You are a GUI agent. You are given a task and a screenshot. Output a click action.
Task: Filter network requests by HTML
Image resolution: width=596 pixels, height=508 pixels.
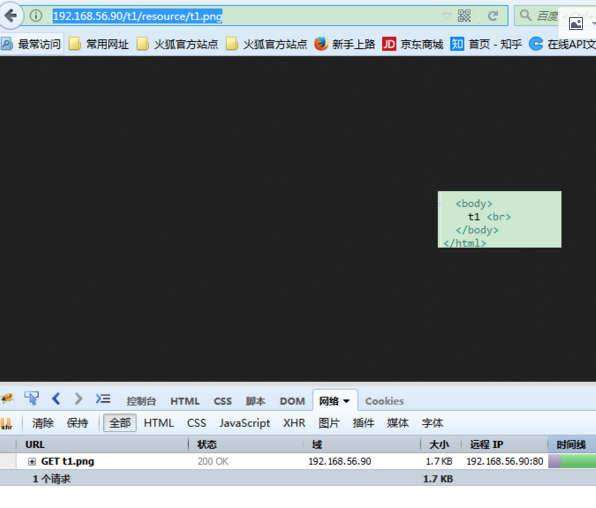point(159,423)
